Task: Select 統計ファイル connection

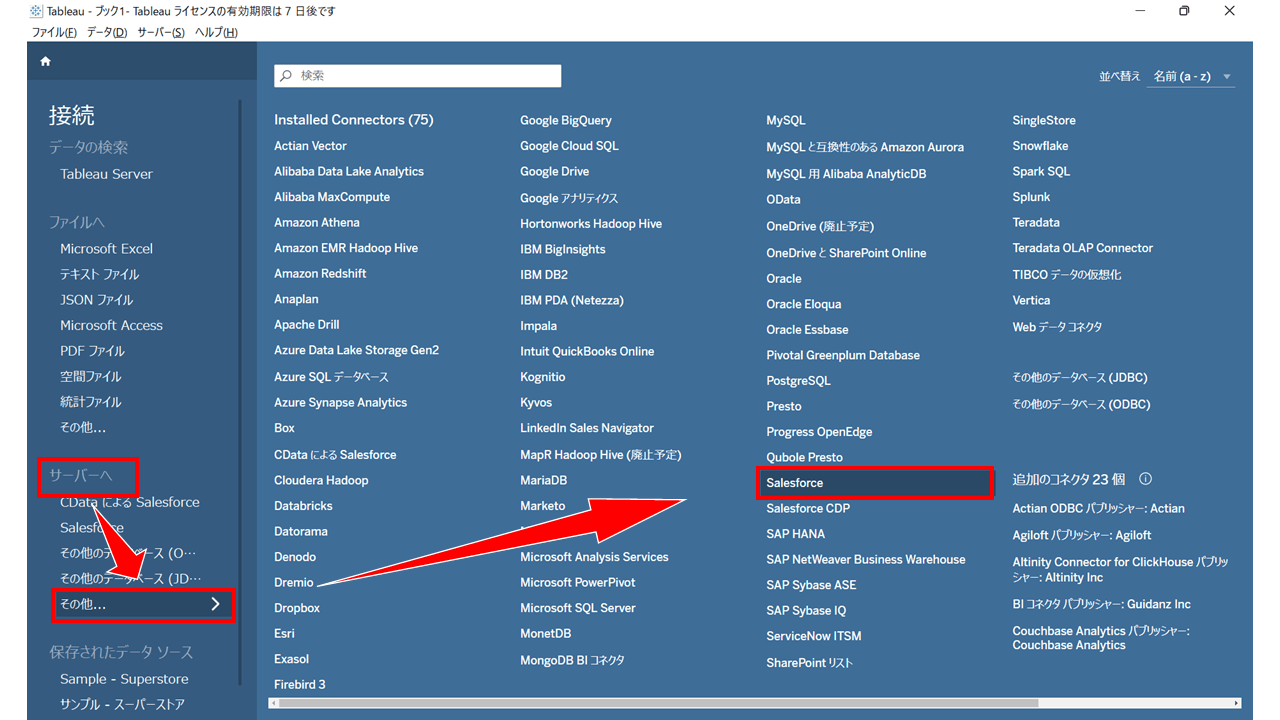Action: tap(90, 402)
